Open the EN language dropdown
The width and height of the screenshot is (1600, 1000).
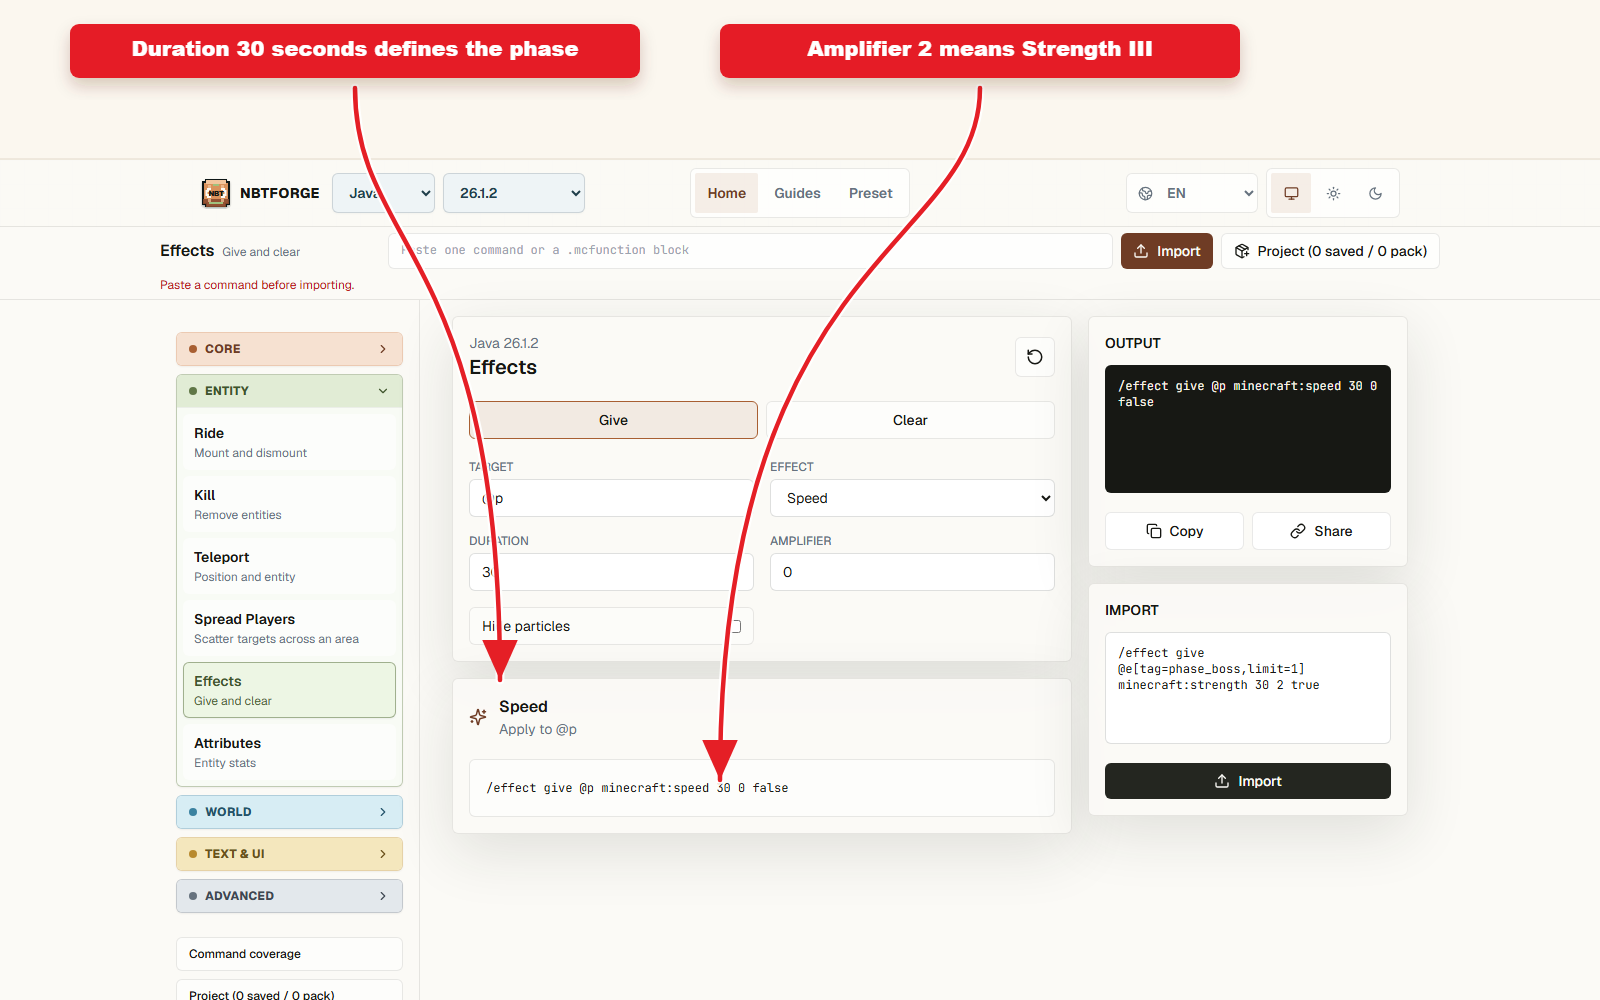1192,193
